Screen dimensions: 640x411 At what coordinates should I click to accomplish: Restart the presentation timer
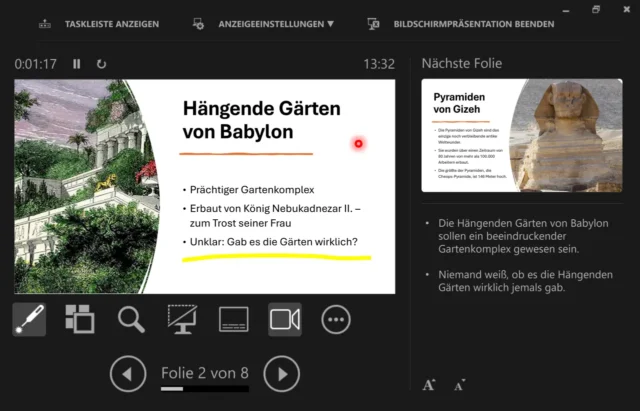pos(101,64)
